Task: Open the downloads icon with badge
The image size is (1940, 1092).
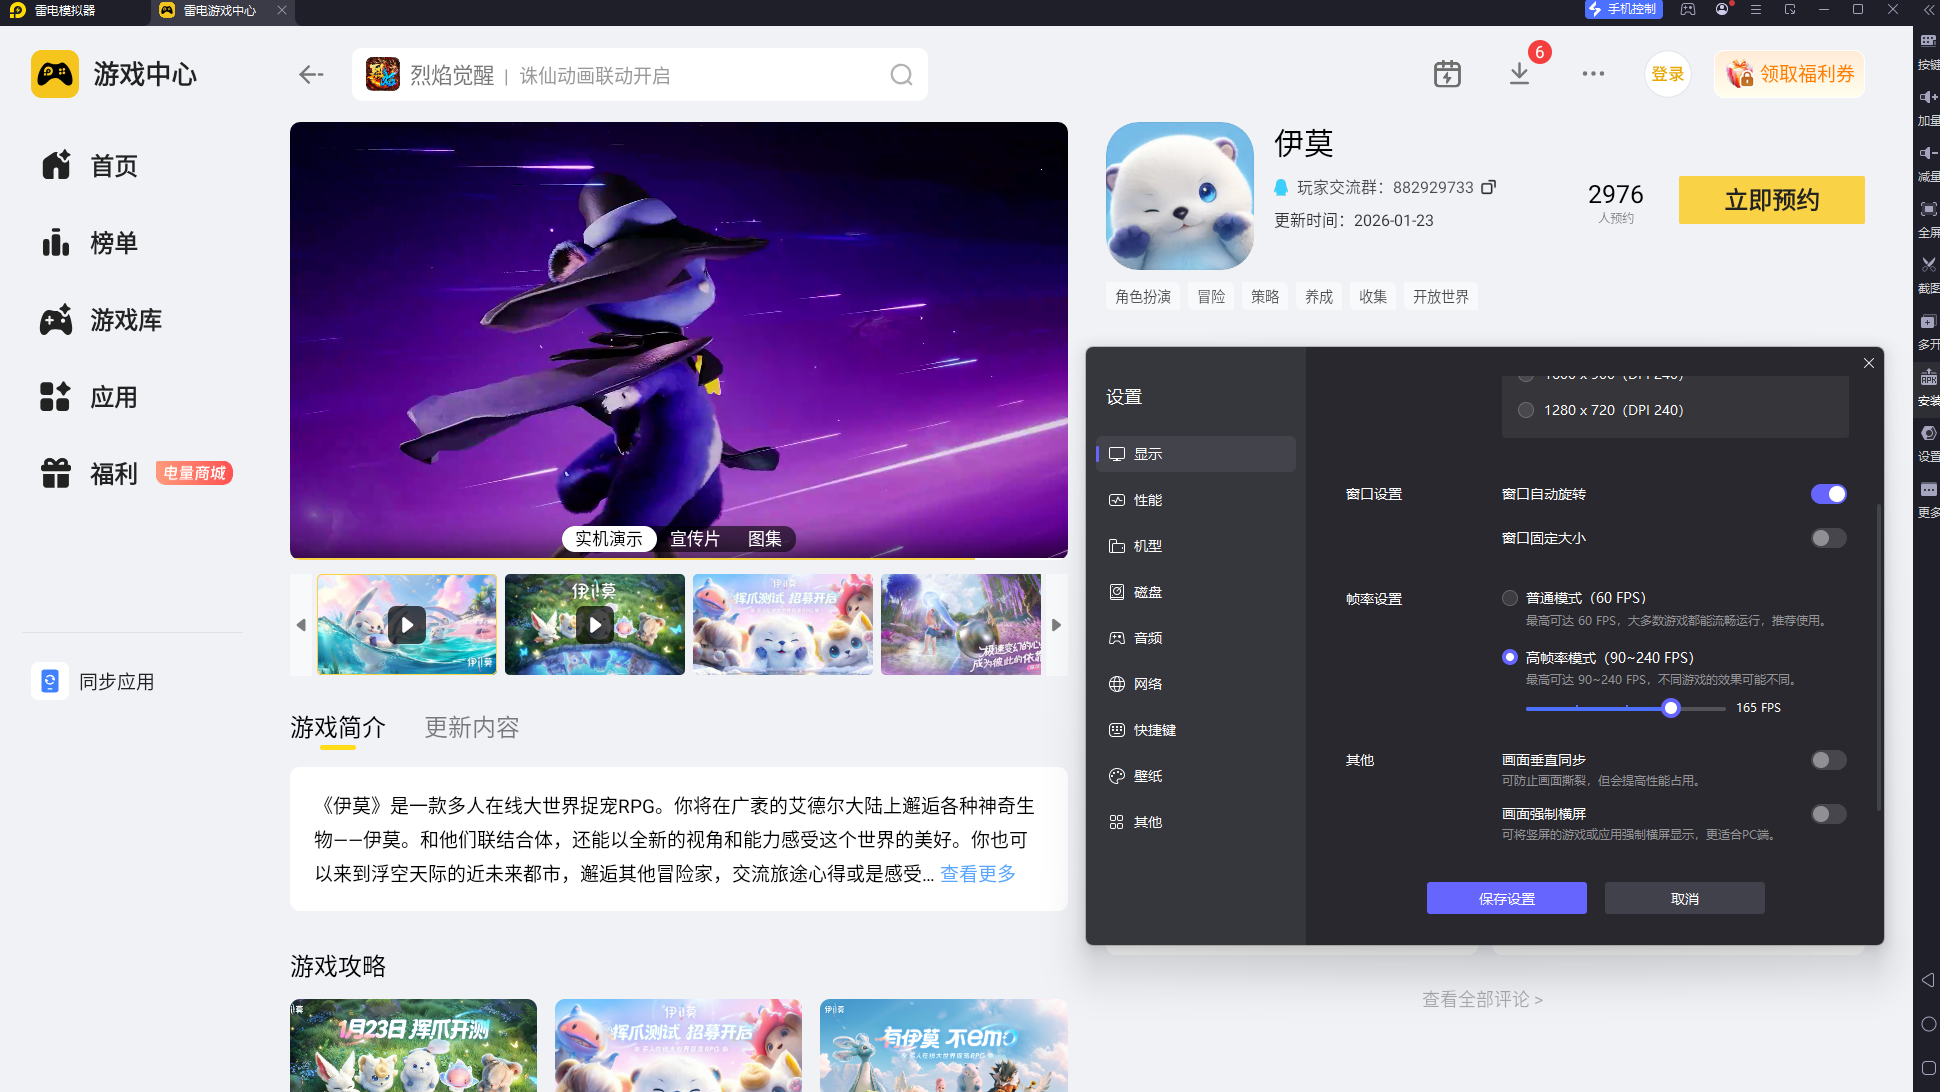Action: (x=1519, y=74)
